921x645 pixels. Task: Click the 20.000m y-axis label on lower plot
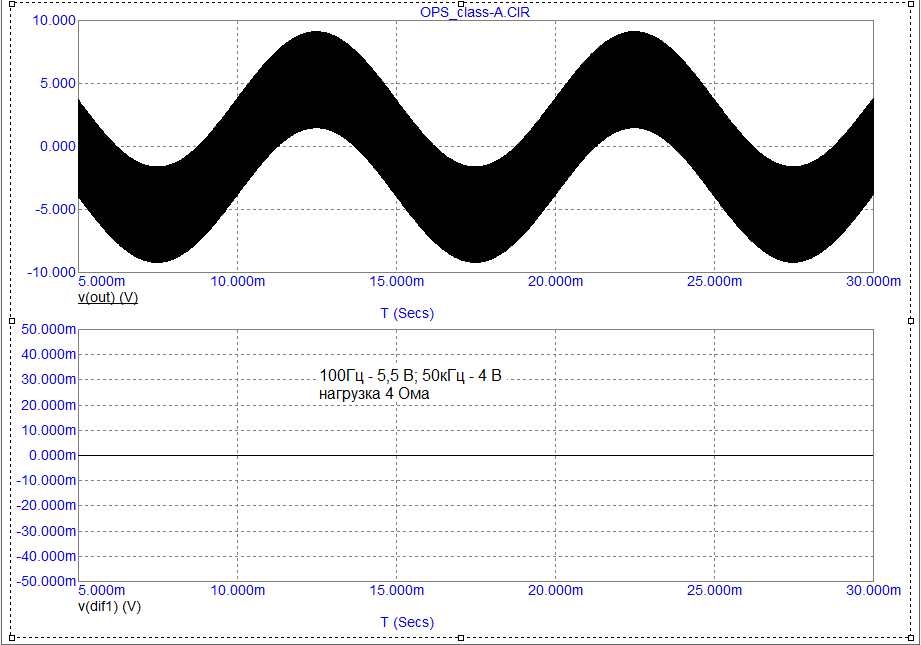click(x=49, y=405)
